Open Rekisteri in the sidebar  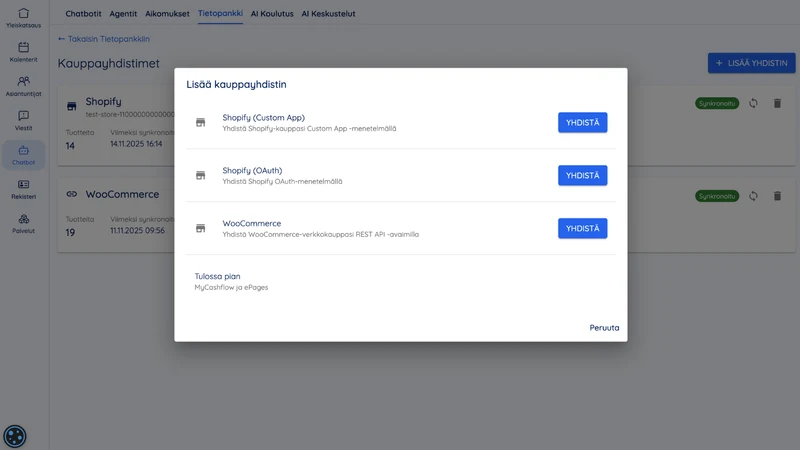click(x=23, y=189)
